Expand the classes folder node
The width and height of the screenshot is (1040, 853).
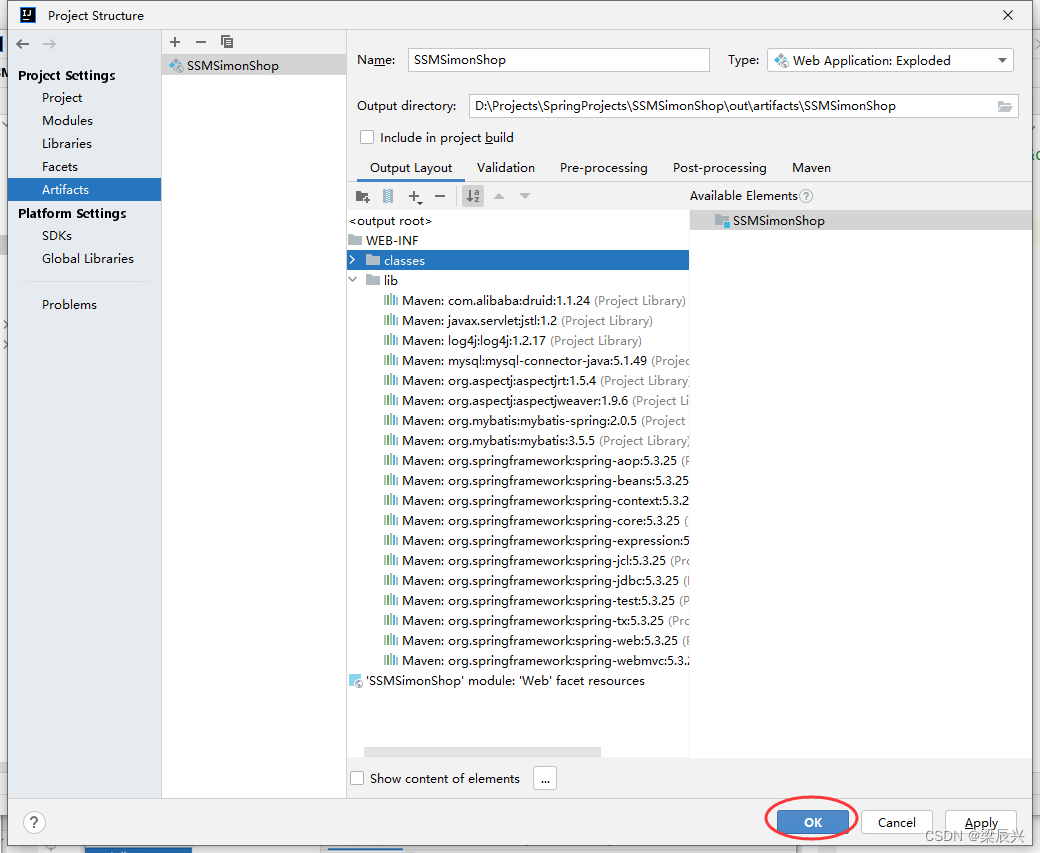point(353,260)
